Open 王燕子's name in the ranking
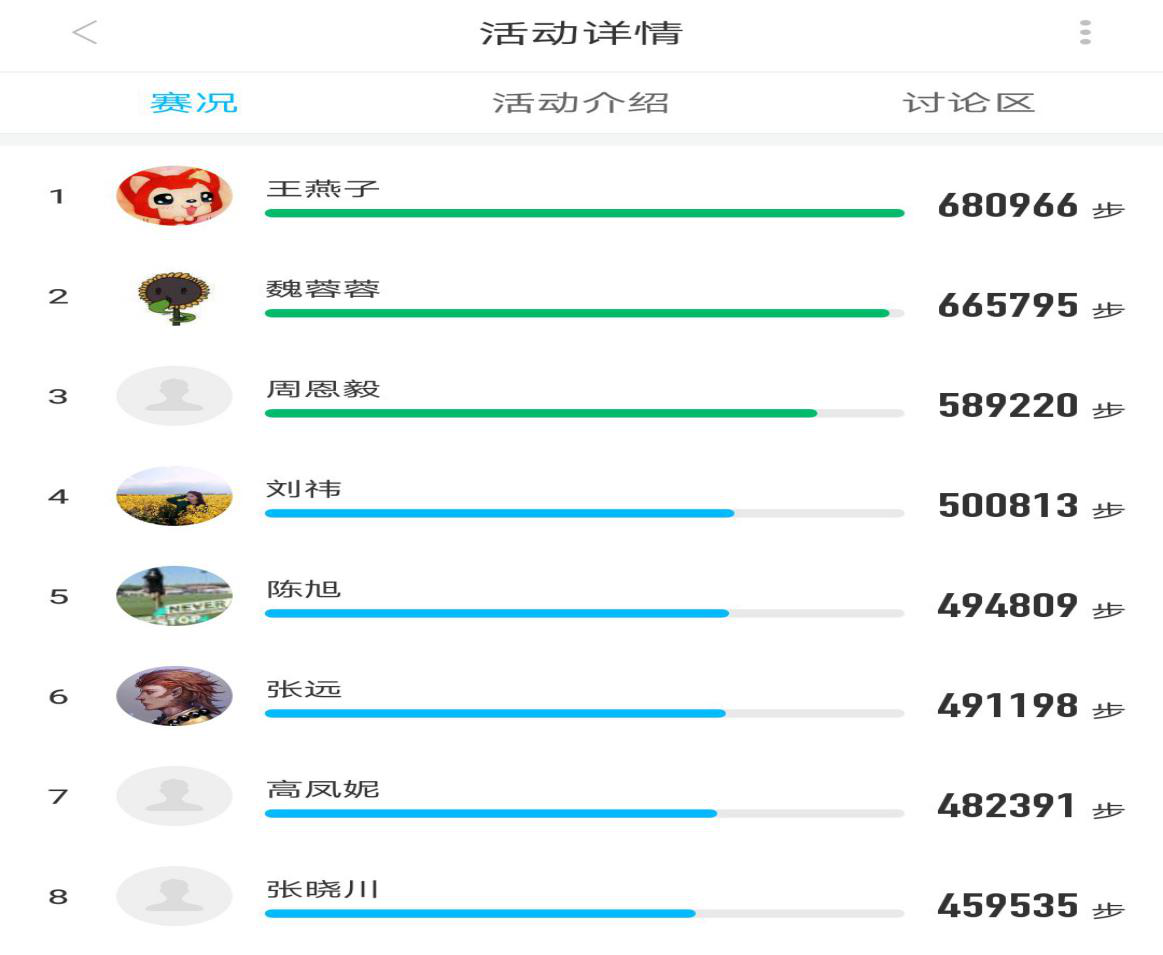 point(323,188)
